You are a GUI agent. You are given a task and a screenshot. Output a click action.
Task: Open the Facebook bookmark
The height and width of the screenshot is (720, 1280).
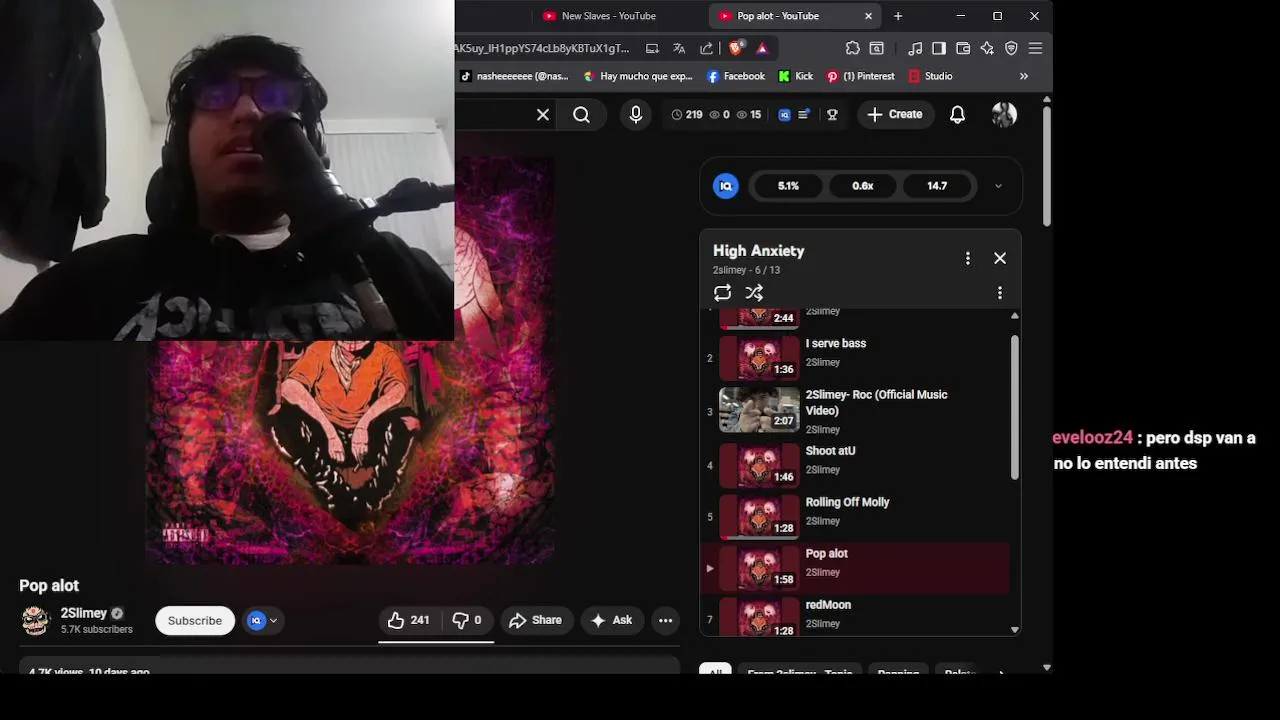point(735,76)
